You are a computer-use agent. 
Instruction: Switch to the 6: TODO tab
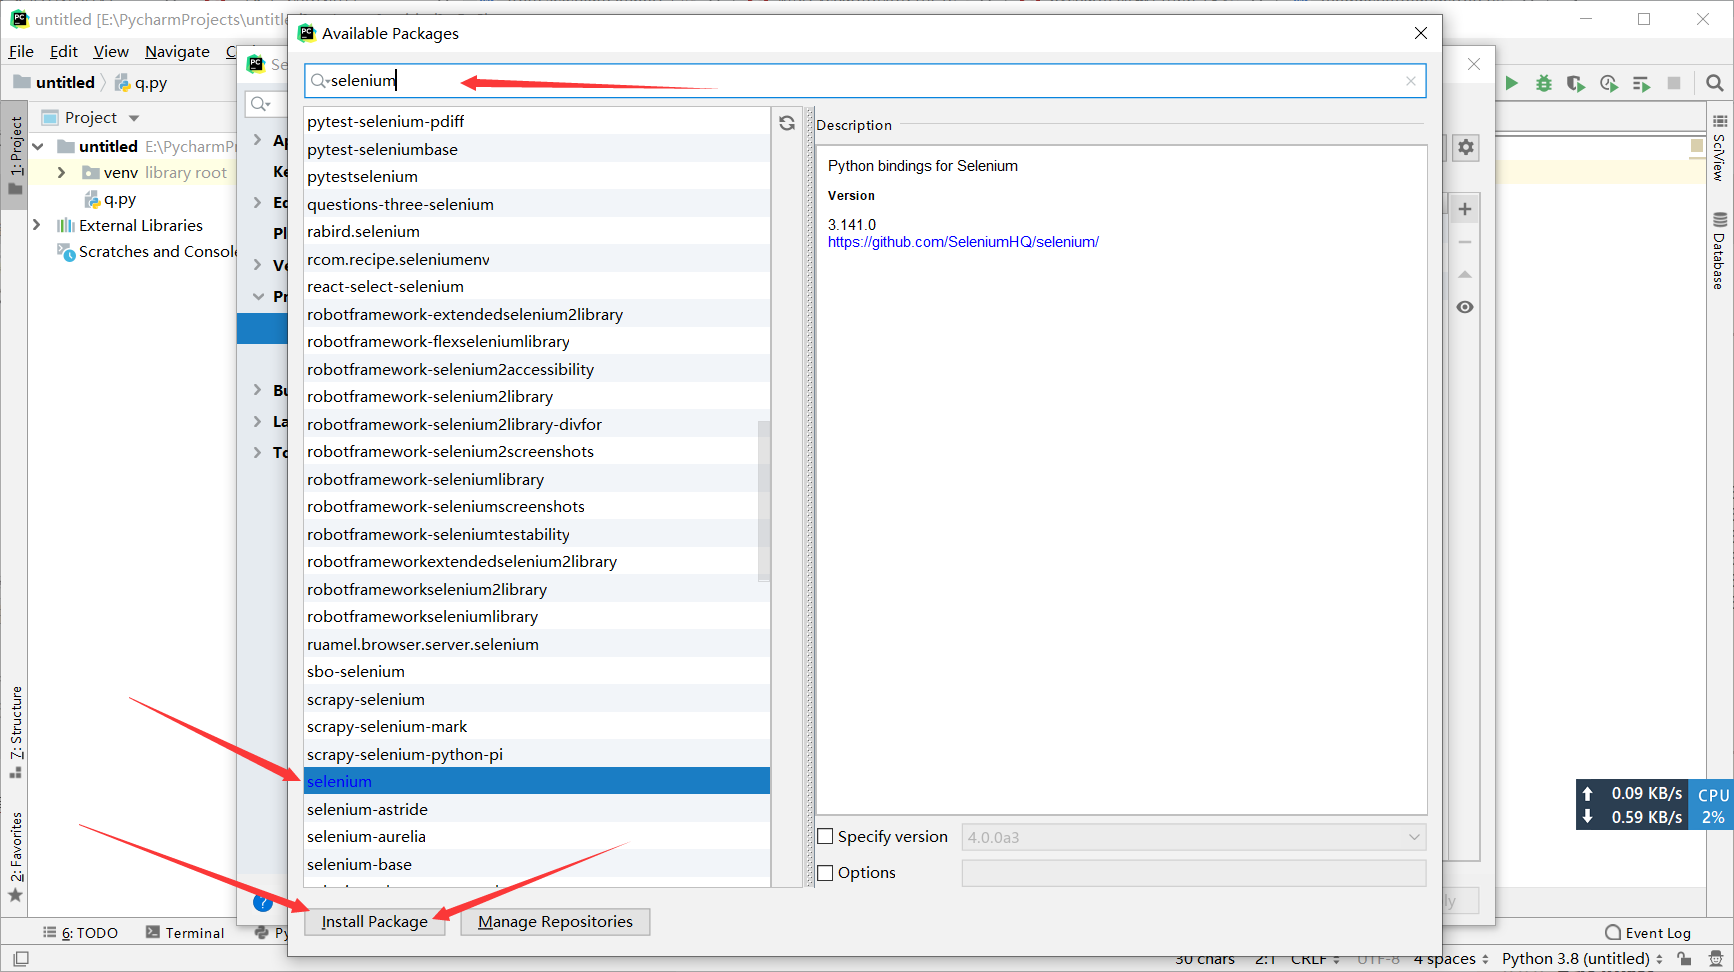pyautogui.click(x=80, y=933)
